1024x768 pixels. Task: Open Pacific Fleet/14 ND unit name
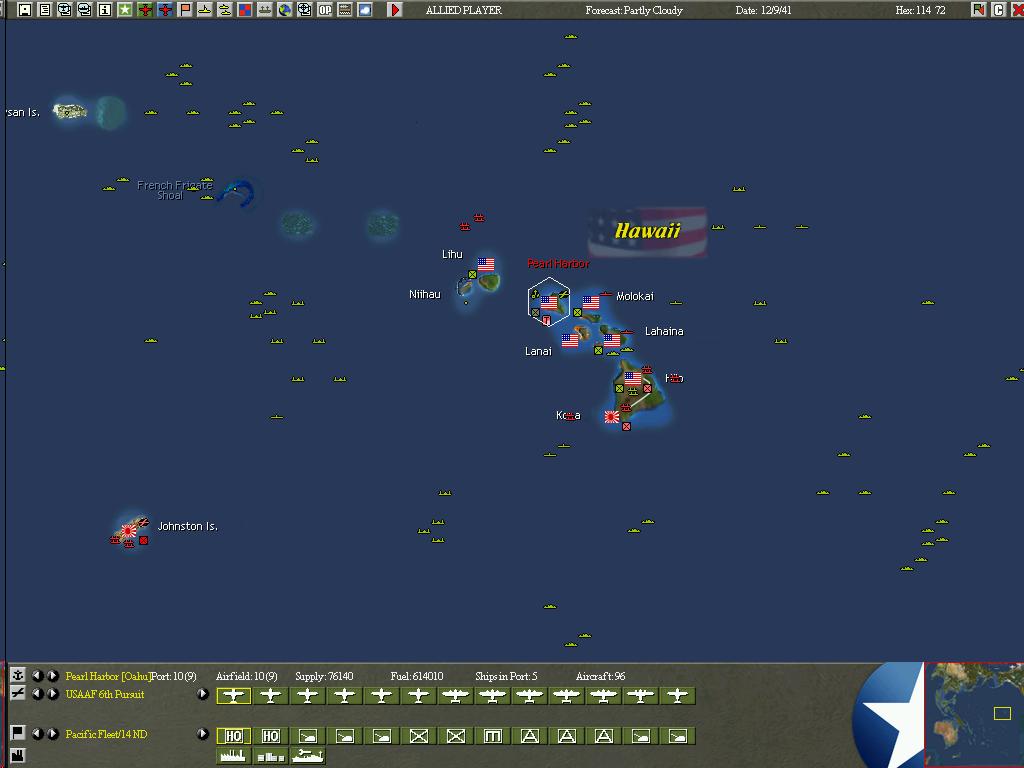point(106,734)
